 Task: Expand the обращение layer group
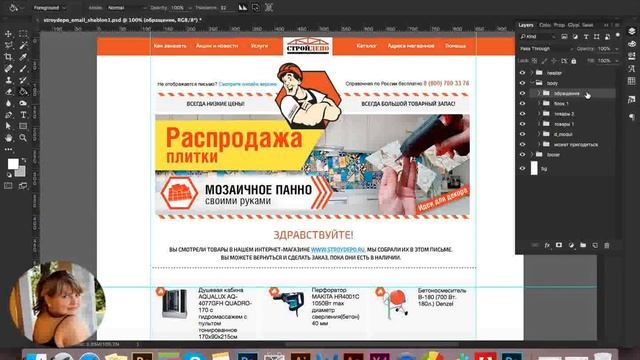(539, 93)
